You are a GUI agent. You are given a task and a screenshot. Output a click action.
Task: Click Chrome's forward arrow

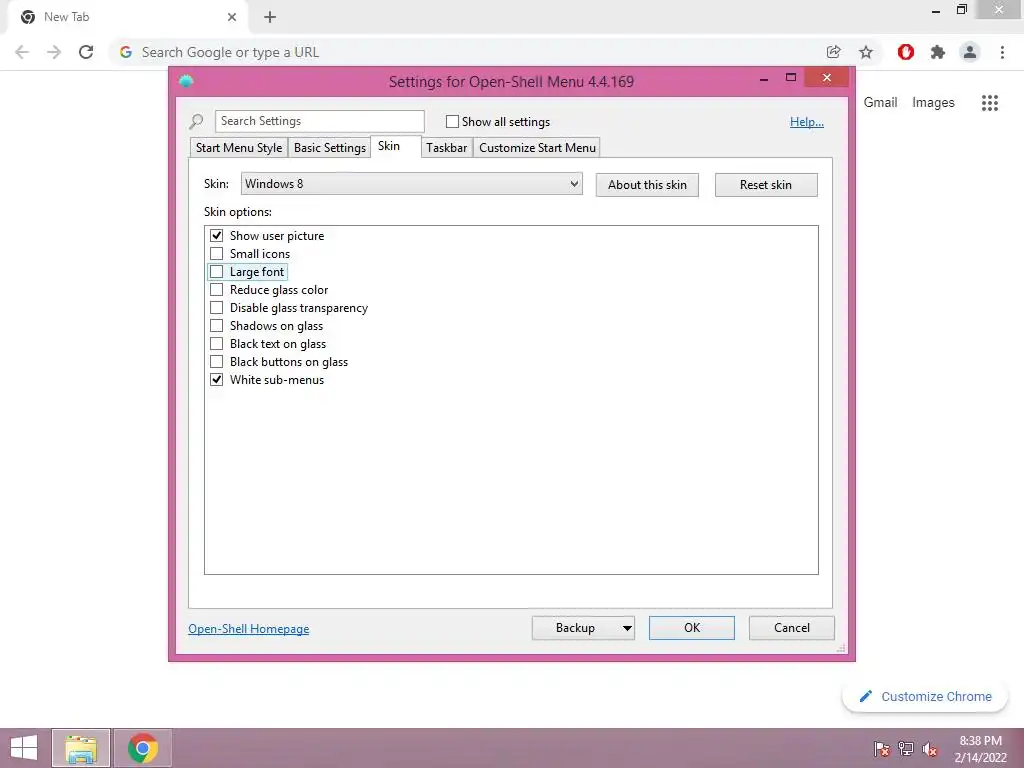(54, 52)
